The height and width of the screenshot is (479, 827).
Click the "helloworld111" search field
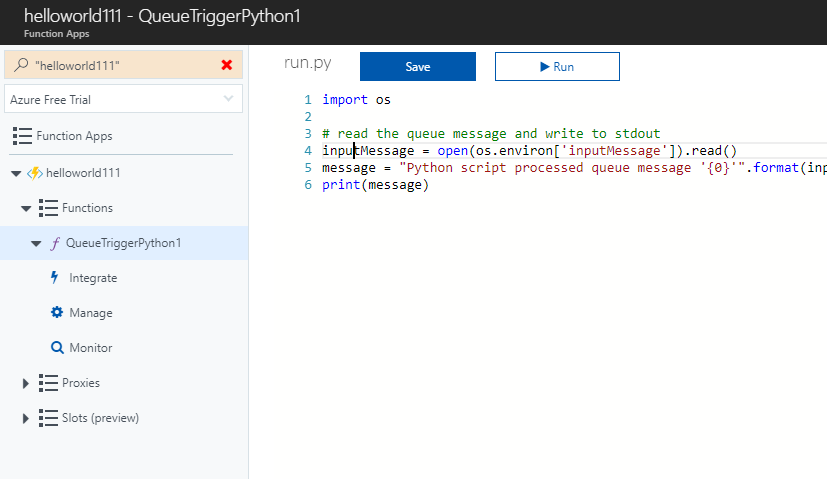tap(123, 65)
